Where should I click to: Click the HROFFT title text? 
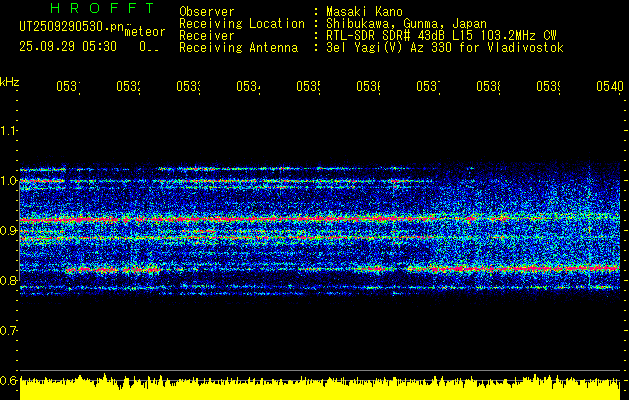pyautogui.click(x=103, y=8)
